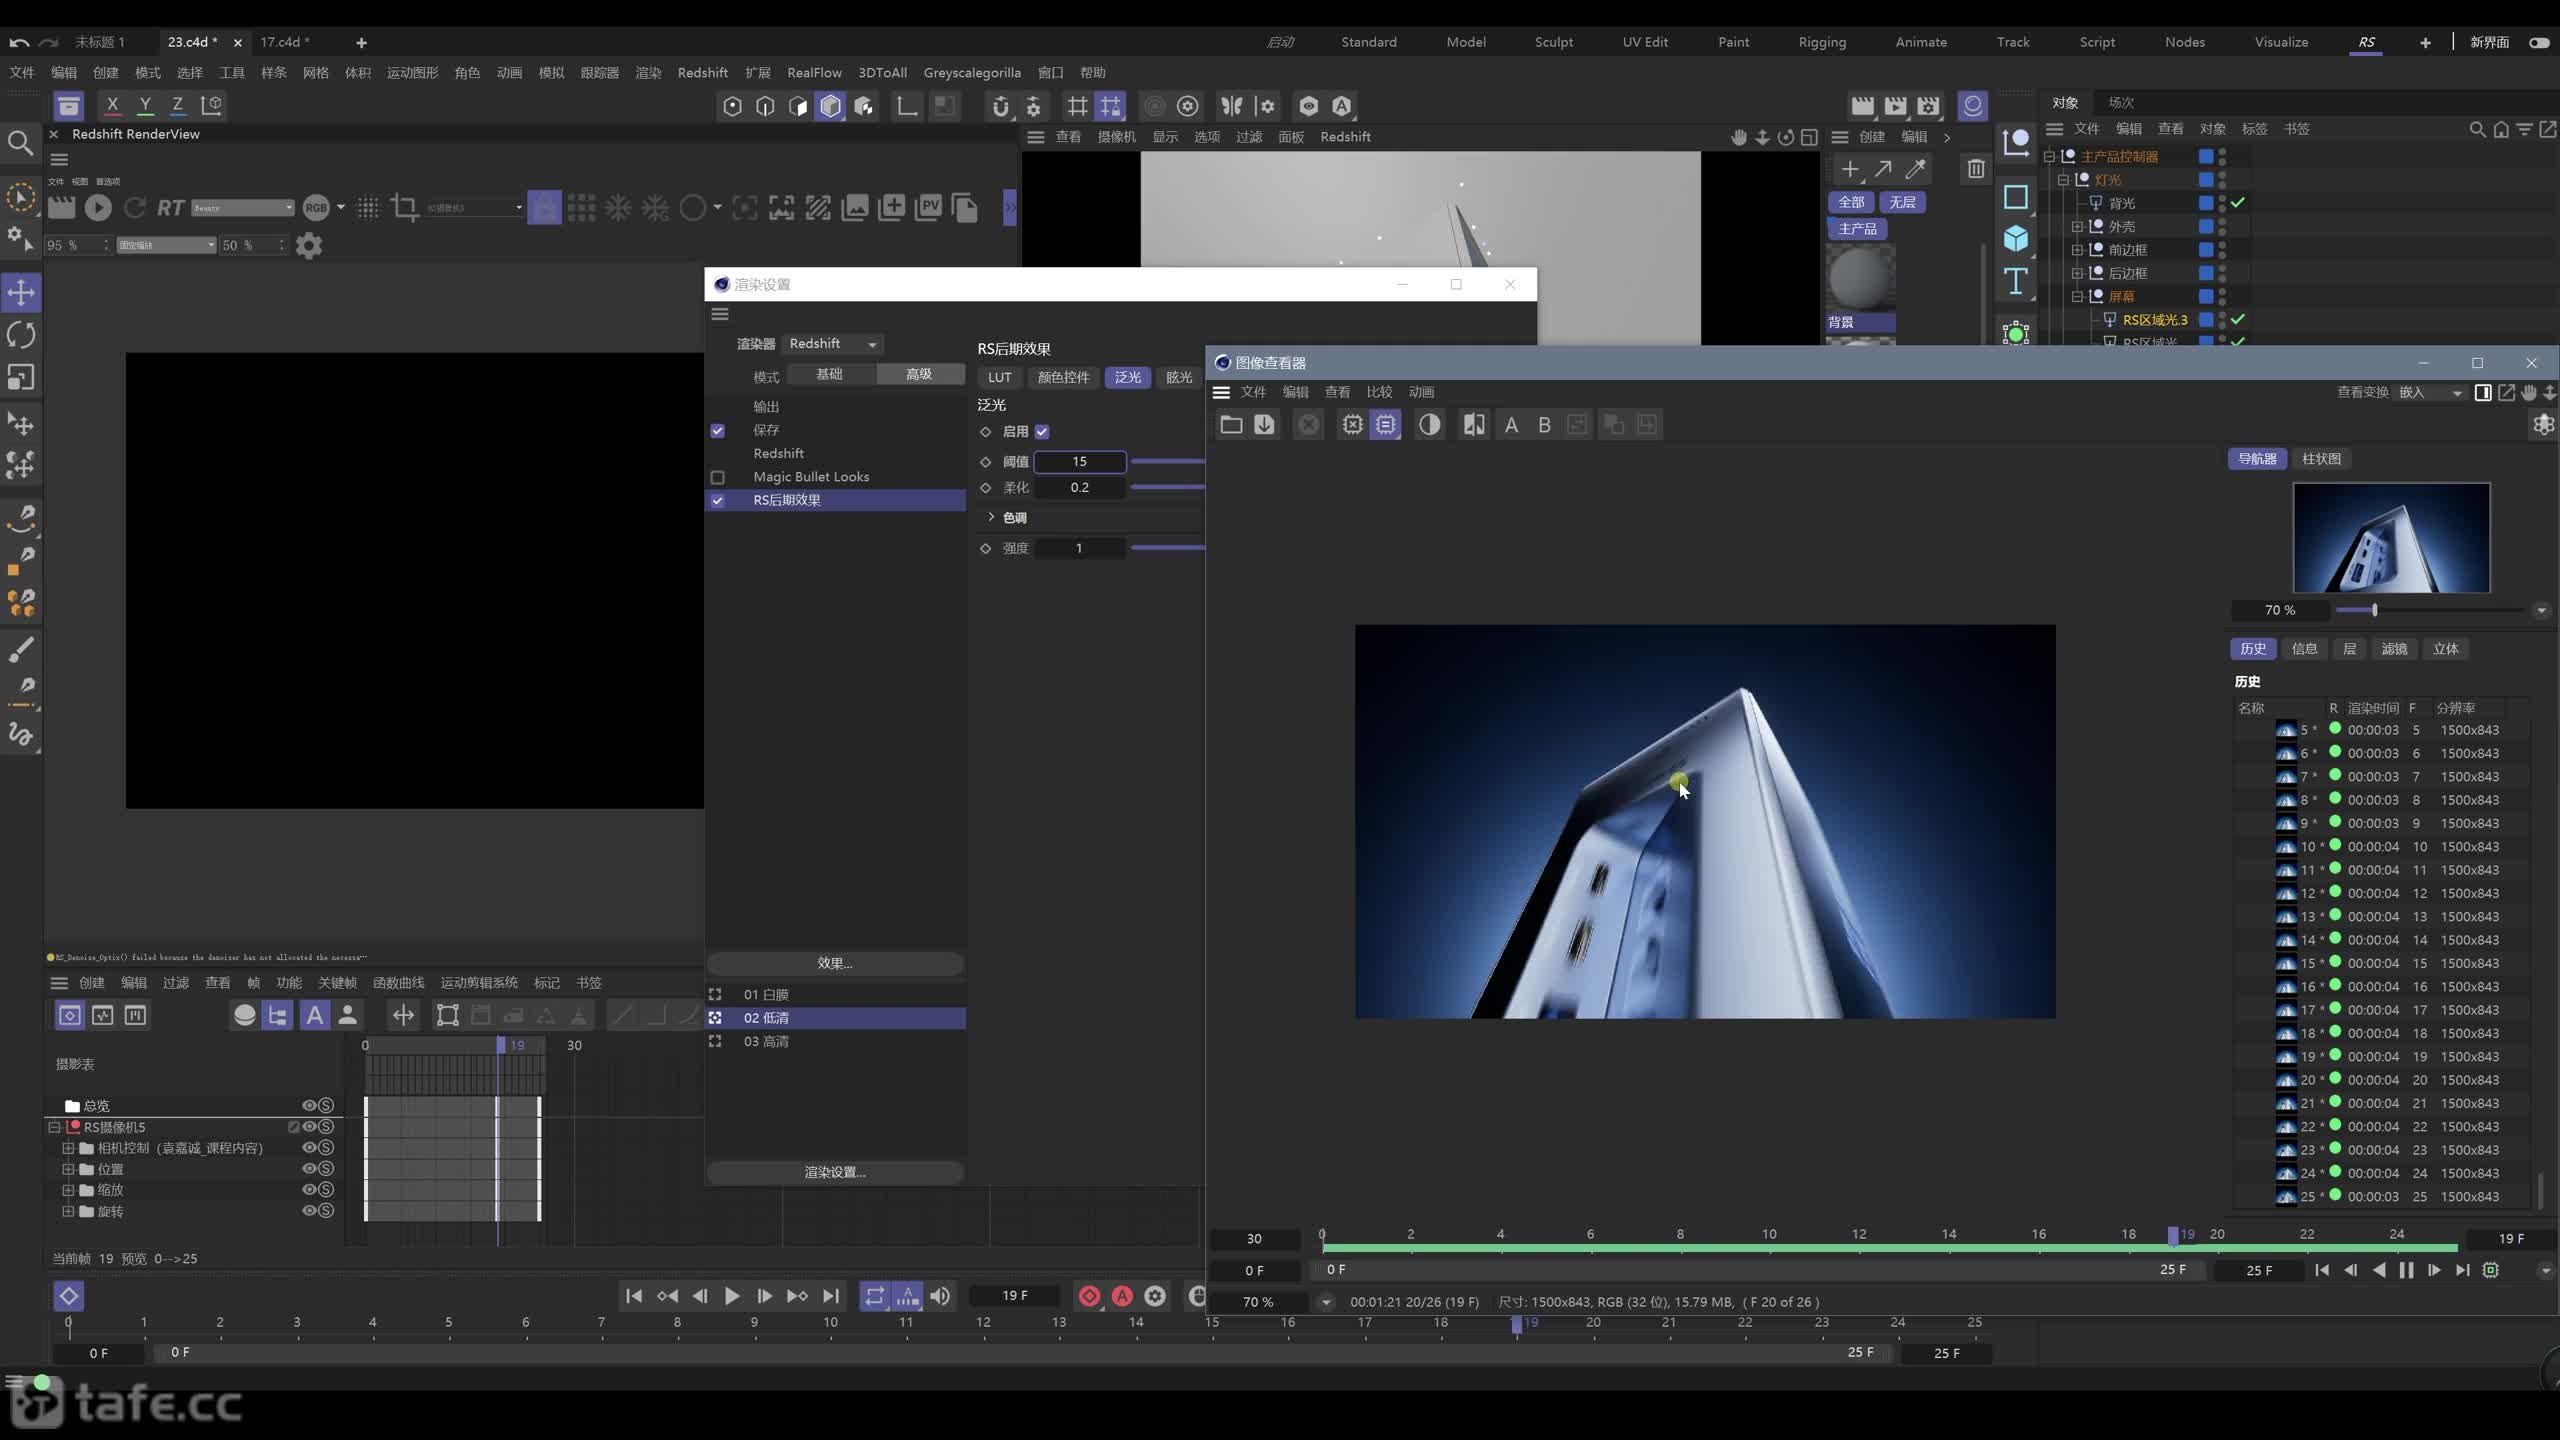Click navigator preview thumbnail
Image resolution: width=2560 pixels, height=1440 pixels.
(x=2391, y=538)
